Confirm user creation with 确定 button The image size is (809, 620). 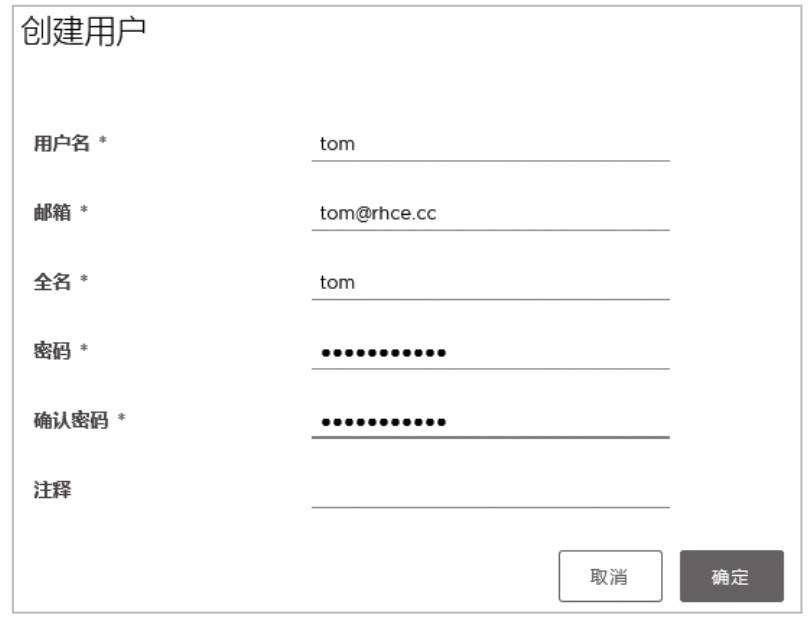[731, 576]
